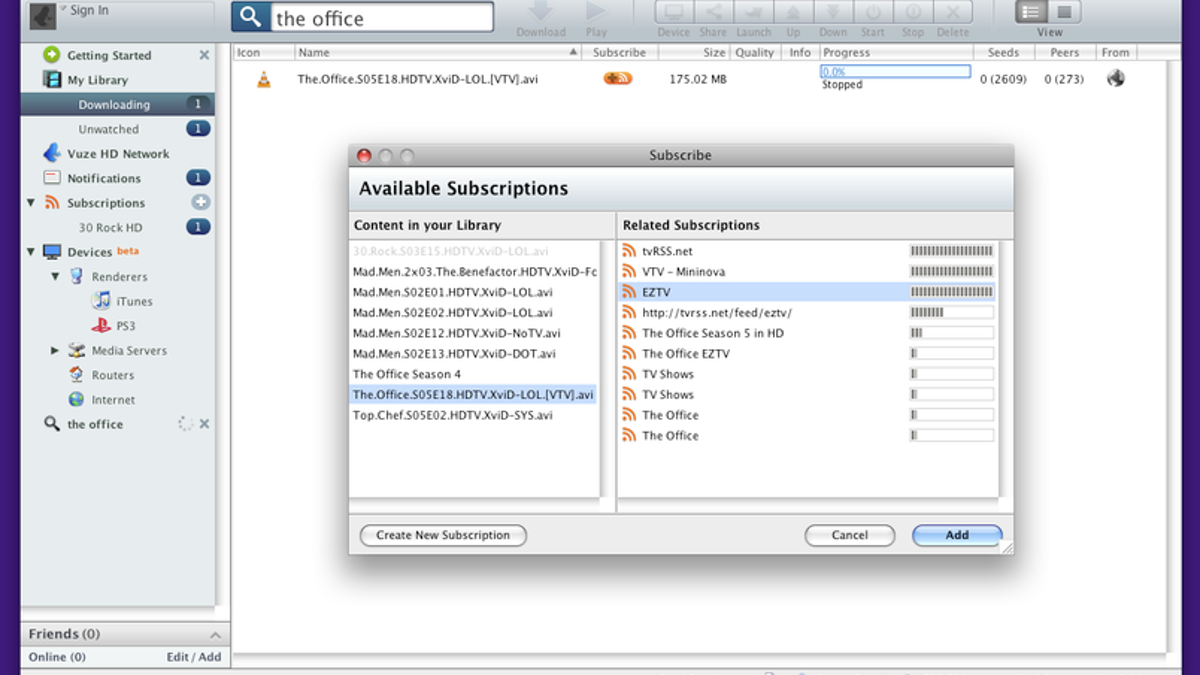1200x675 pixels.
Task: Select Downloading in the sidebar
Action: pos(114,105)
